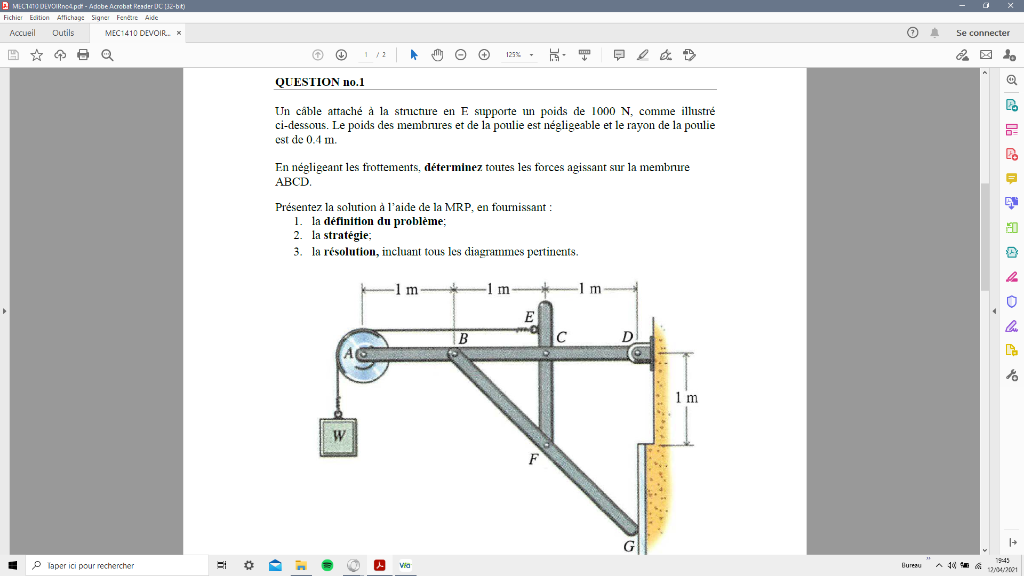Open Combine Files tool in right panel

(x=1012, y=203)
